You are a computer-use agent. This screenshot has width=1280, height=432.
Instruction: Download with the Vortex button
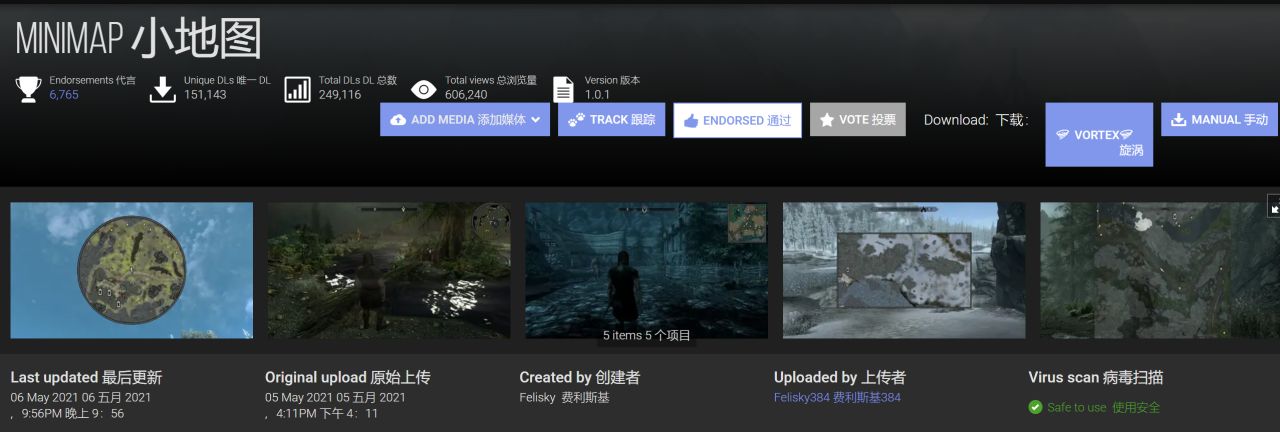point(1099,134)
